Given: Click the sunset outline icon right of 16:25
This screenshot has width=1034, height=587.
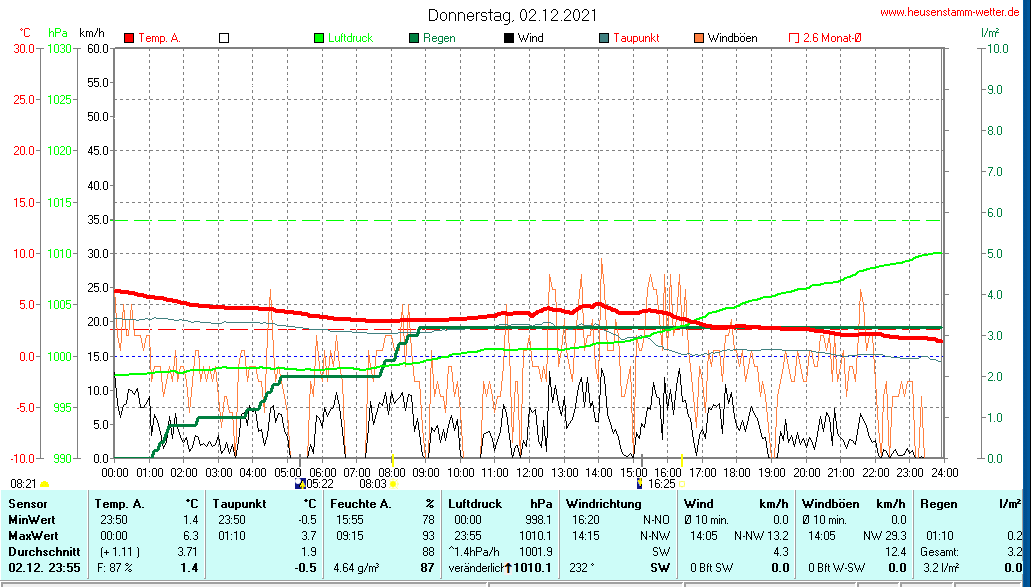Looking at the screenshot, I should coord(682,484).
